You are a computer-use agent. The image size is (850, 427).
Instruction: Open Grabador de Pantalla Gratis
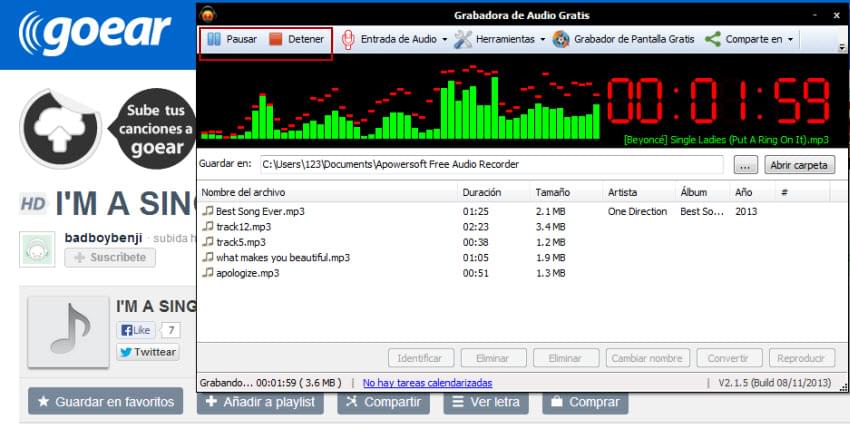click(x=623, y=39)
